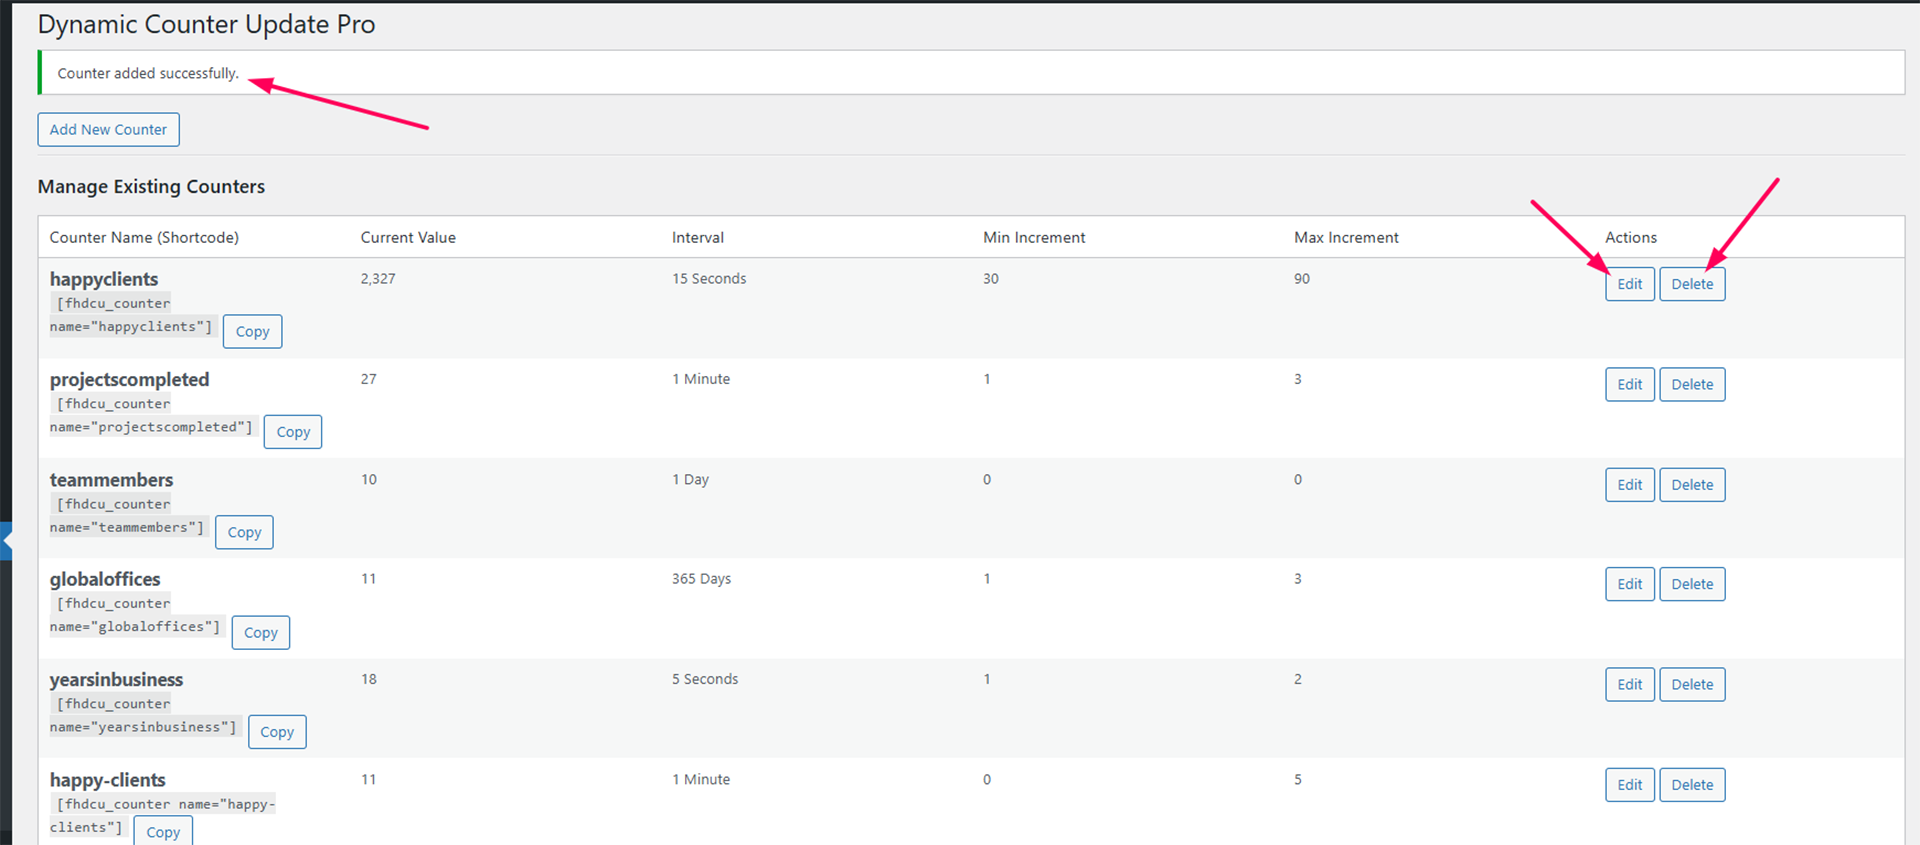Edit the happyclients counter

tap(1629, 284)
